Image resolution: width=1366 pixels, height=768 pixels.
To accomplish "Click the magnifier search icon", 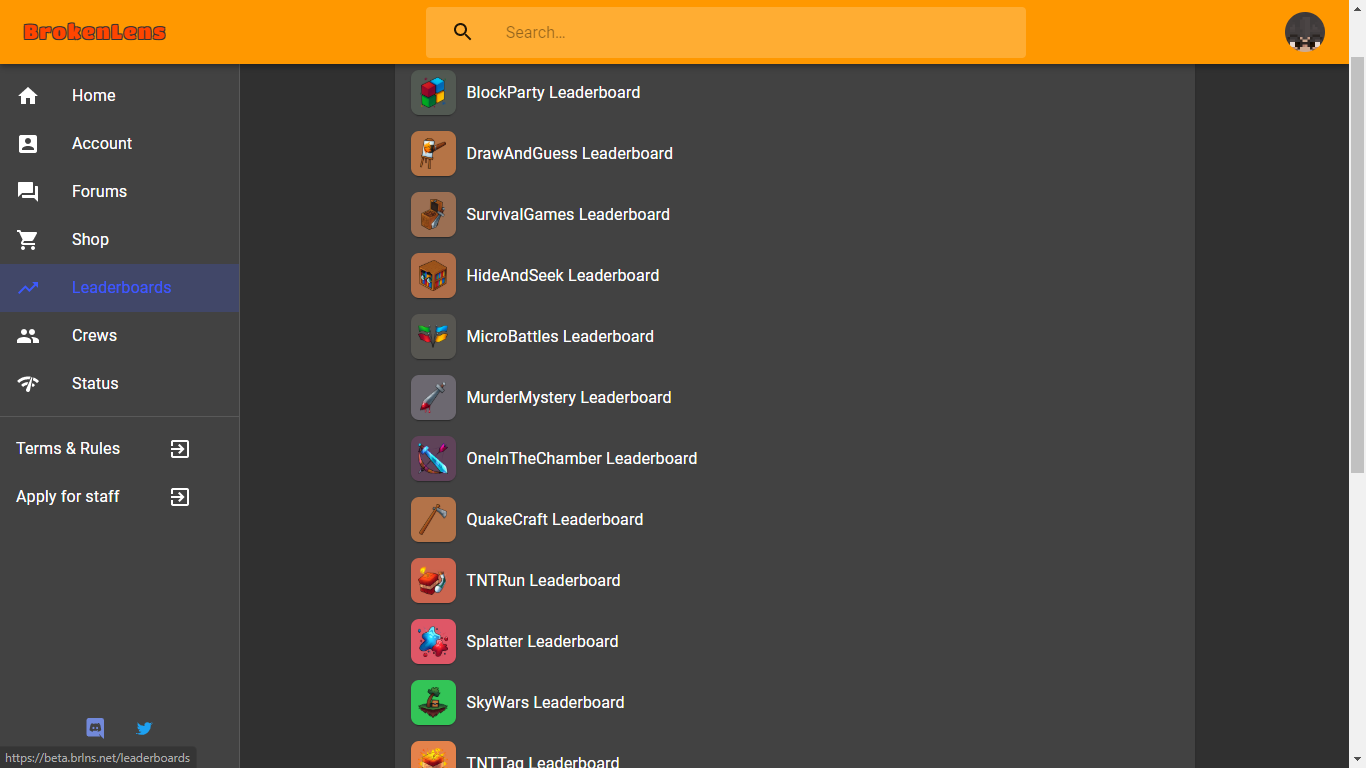I will pyautogui.click(x=462, y=32).
